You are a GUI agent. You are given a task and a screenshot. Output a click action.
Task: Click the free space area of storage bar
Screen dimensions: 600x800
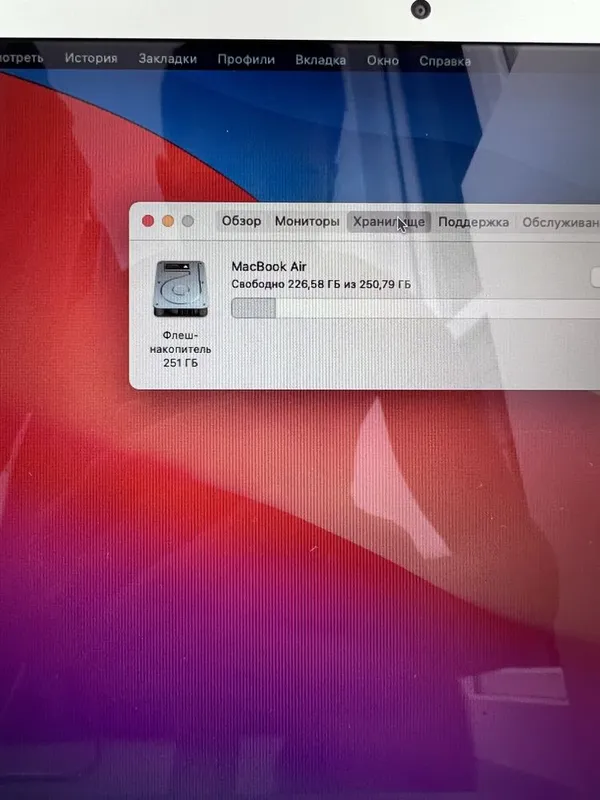coord(430,310)
